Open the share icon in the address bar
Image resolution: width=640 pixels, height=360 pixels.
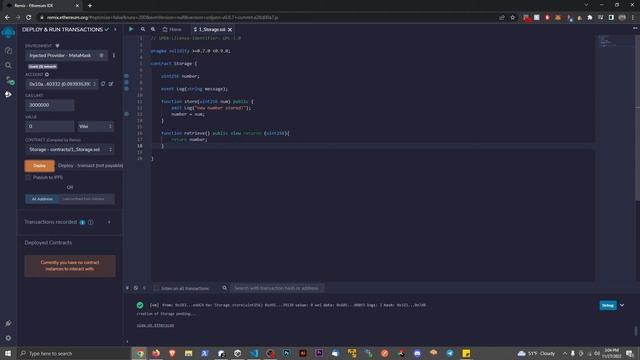tap(502, 18)
